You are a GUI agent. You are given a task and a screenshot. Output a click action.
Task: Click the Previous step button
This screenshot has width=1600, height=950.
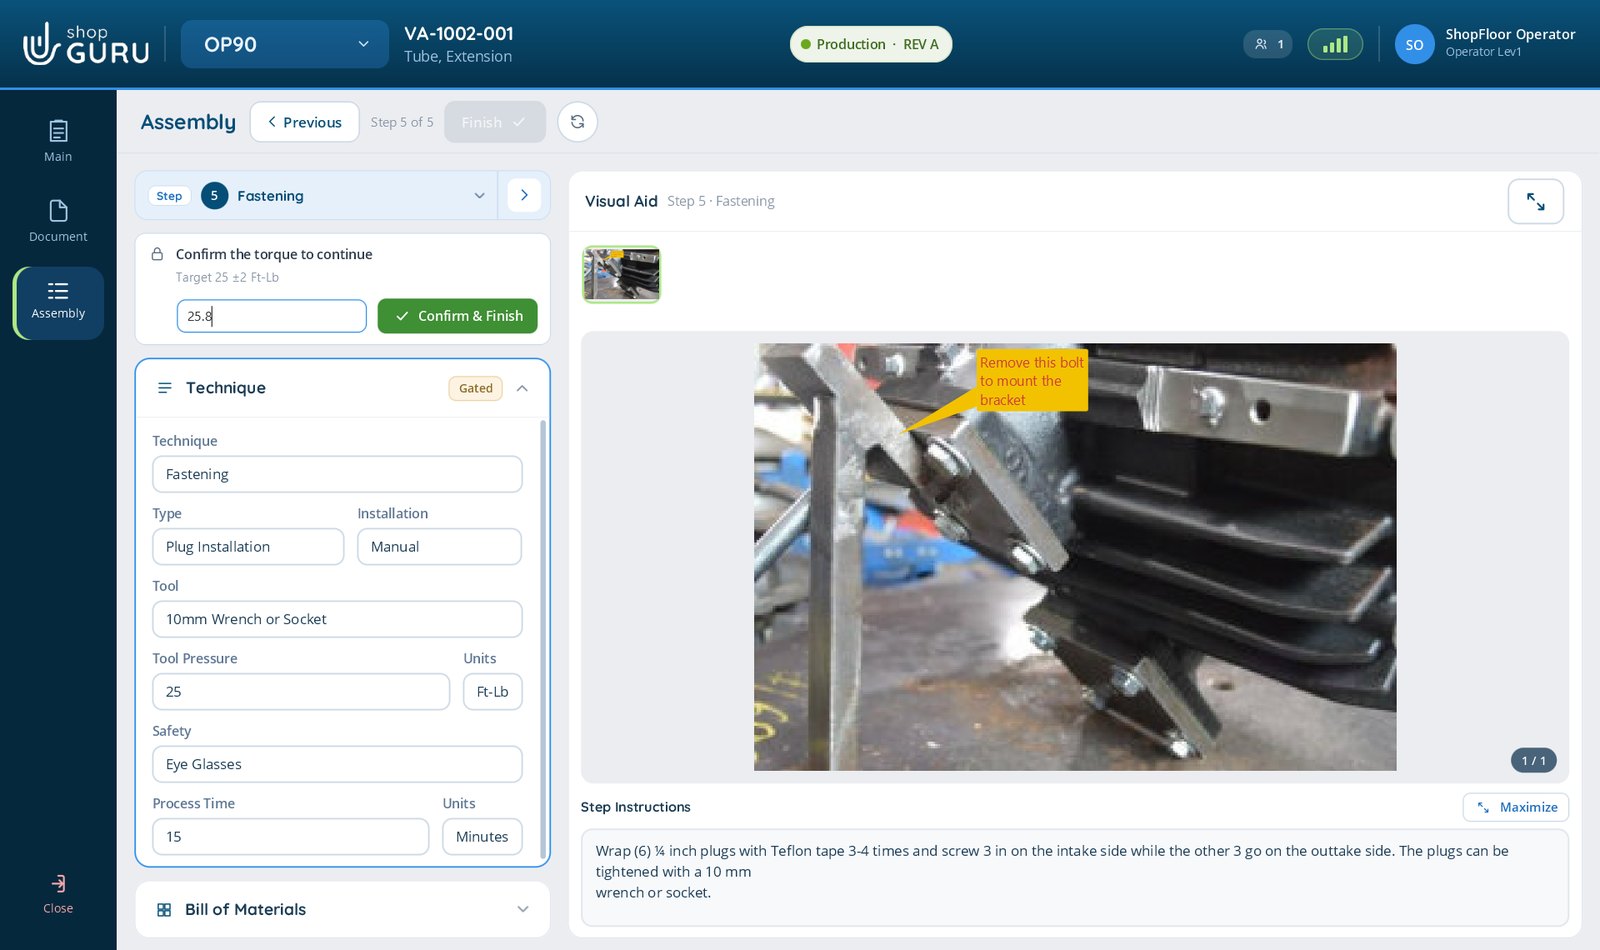pyautogui.click(x=304, y=122)
